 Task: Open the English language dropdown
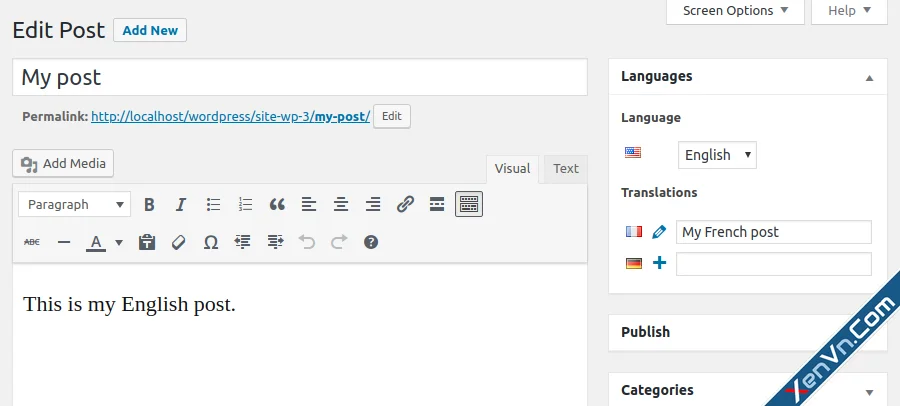(717, 155)
